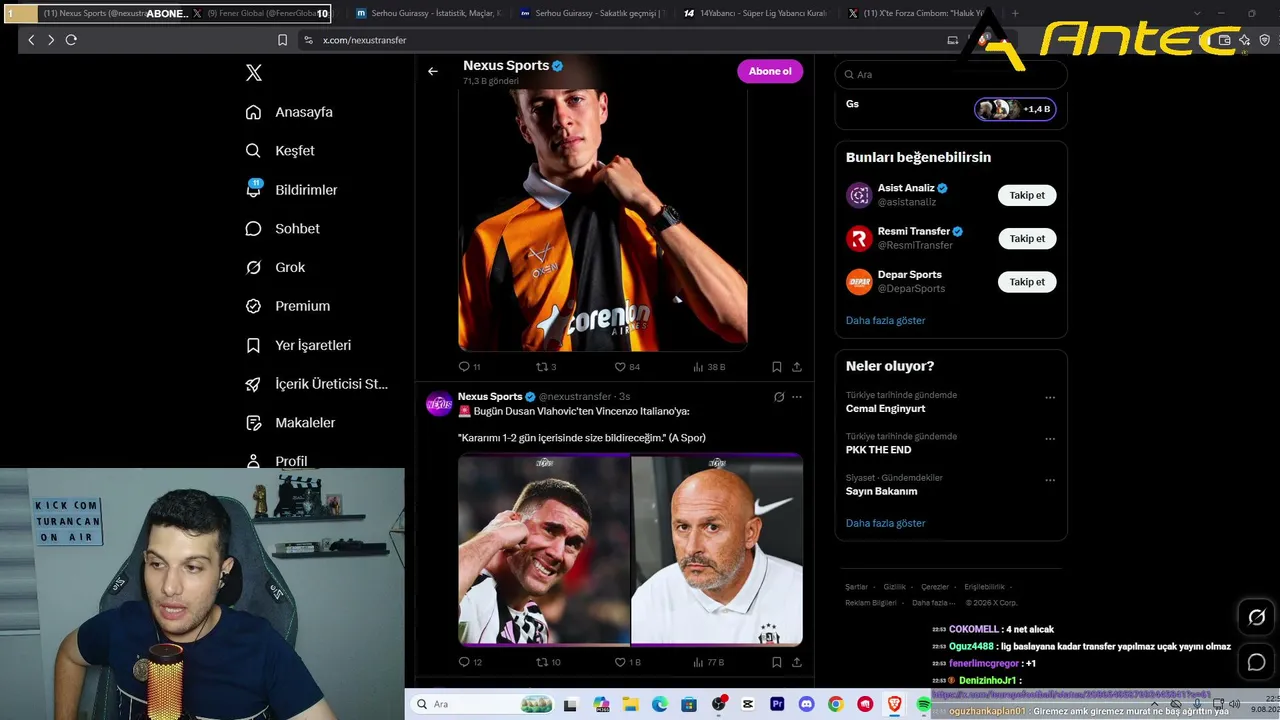This screenshot has height=720, width=1280.
Task: Bookmark the orange jersey post
Action: [777, 367]
